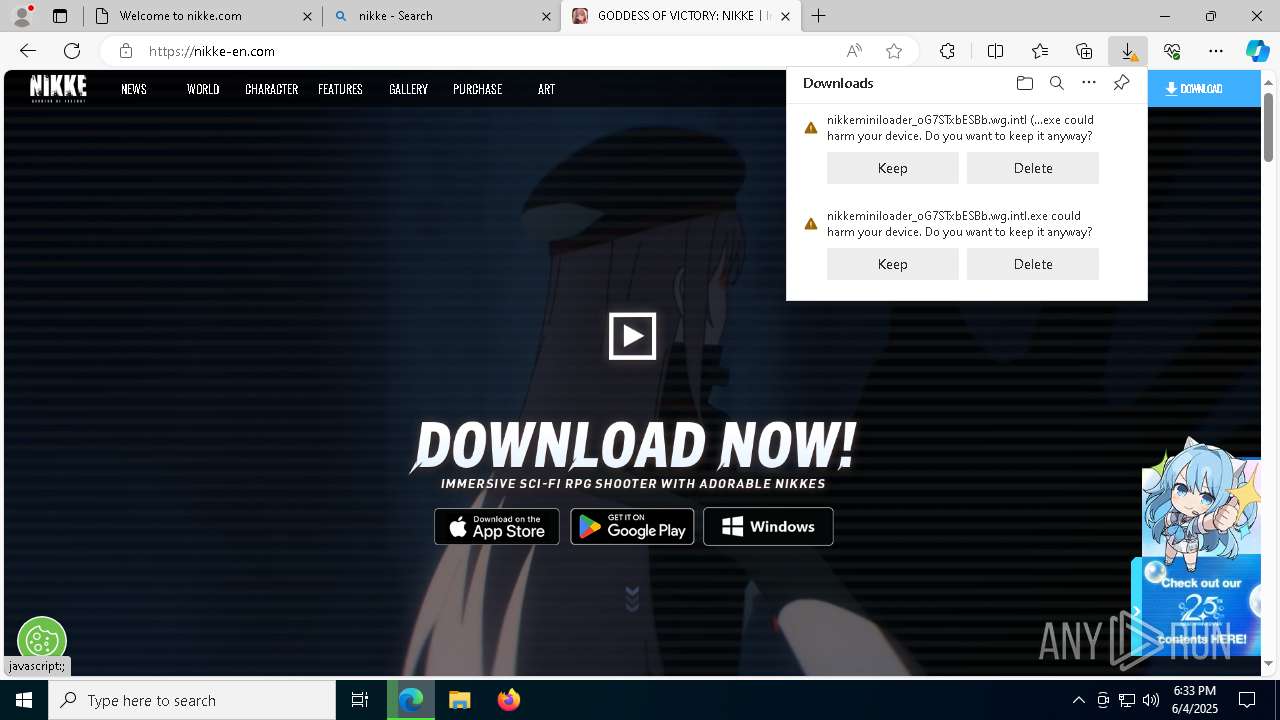Pin the Downloads panel
Screen dimensions: 1280x720
[1121, 83]
